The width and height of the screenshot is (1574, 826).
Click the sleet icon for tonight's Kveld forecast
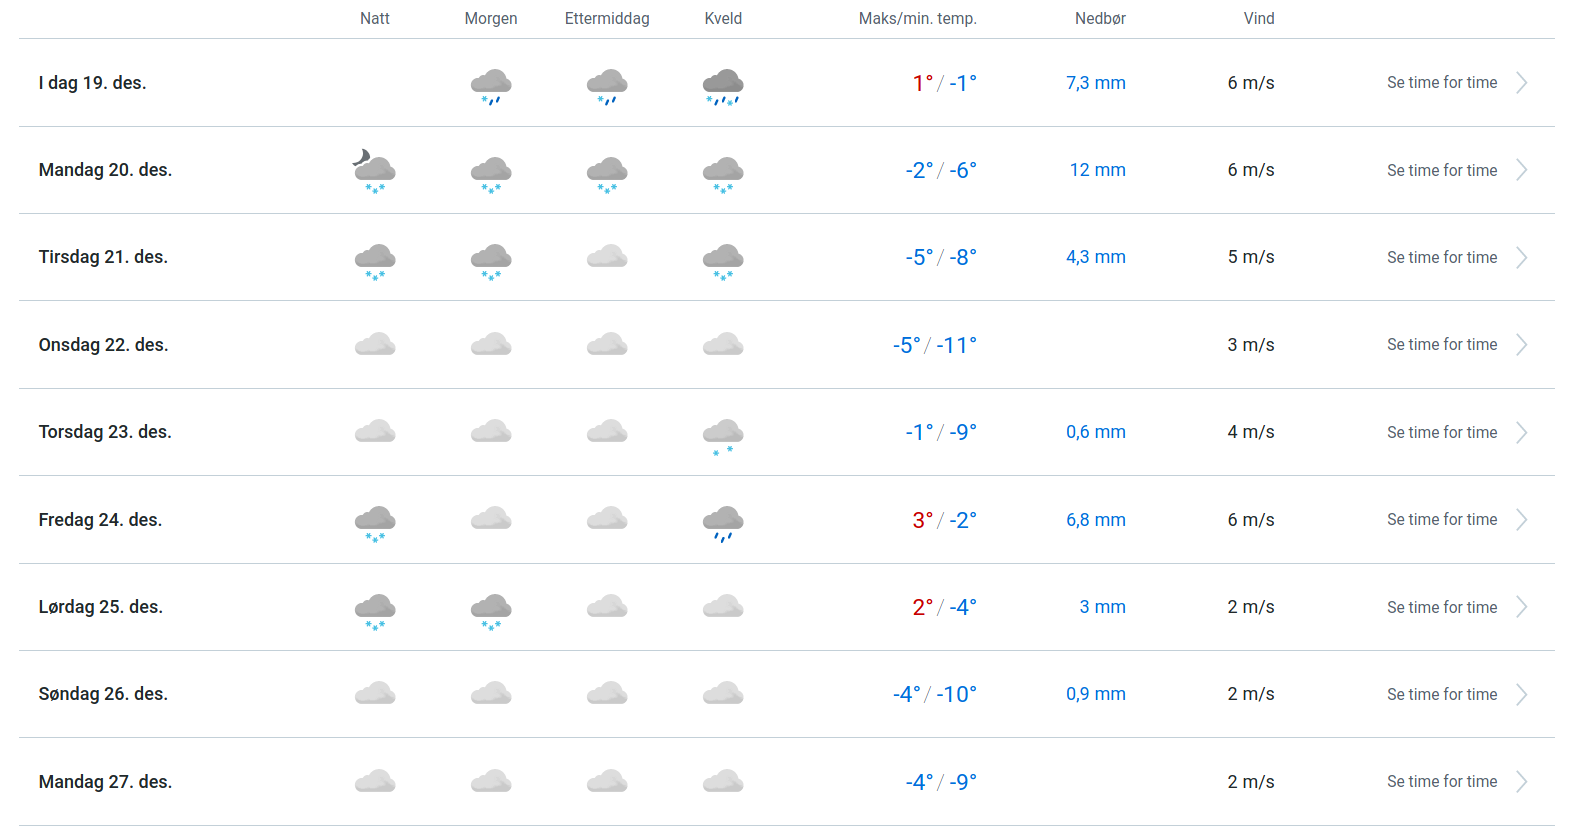722,86
